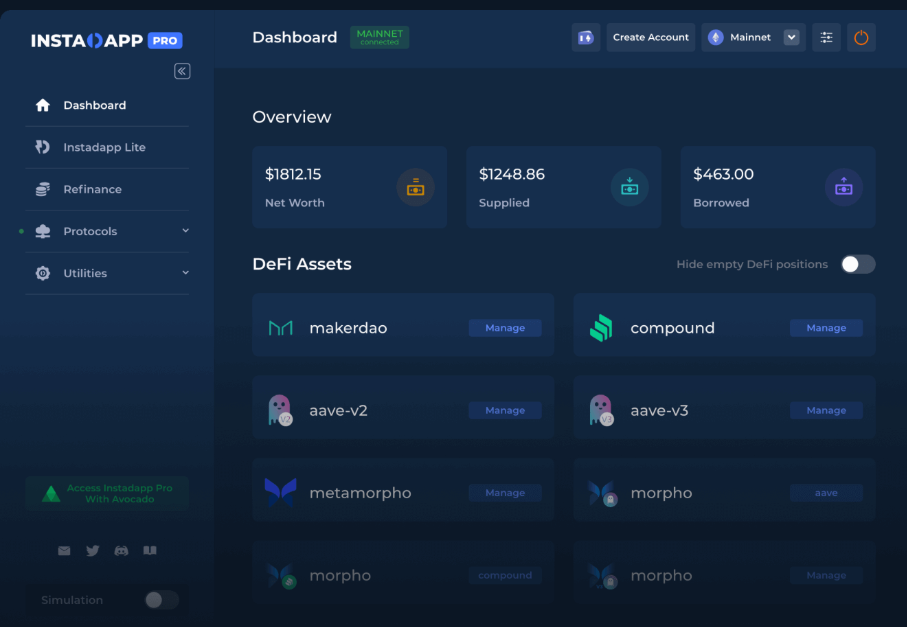This screenshot has height=627, width=907.
Task: Click Manage for makerdao
Action: pos(505,328)
